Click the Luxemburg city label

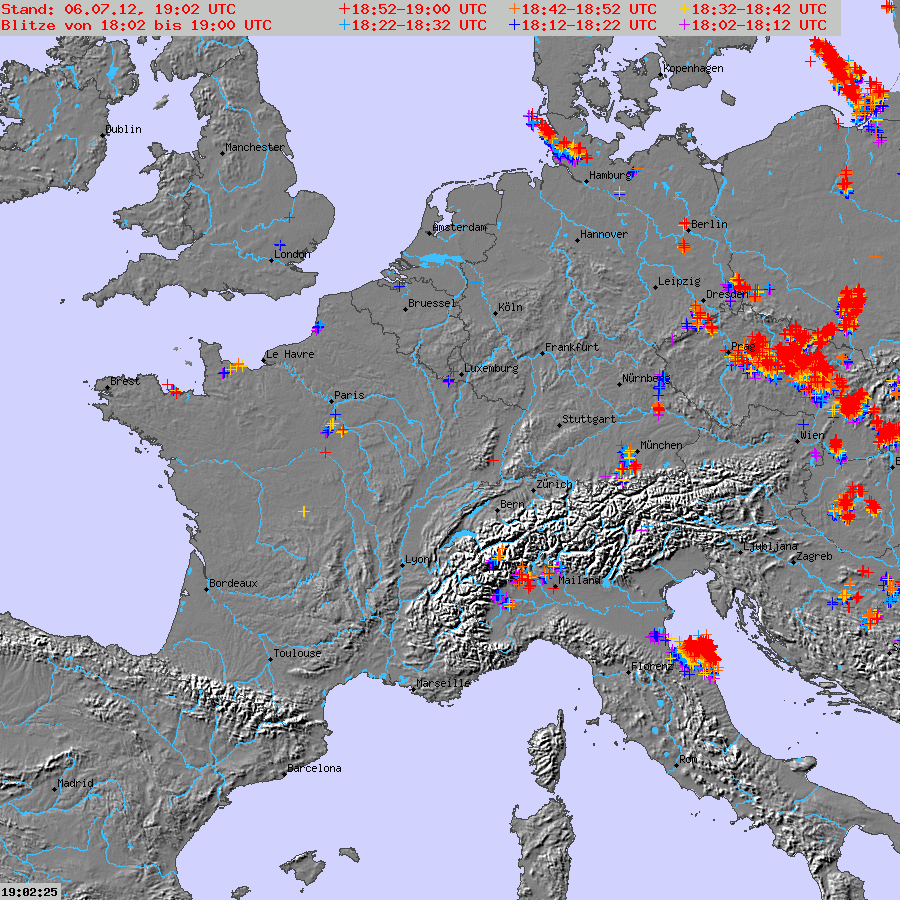(491, 368)
